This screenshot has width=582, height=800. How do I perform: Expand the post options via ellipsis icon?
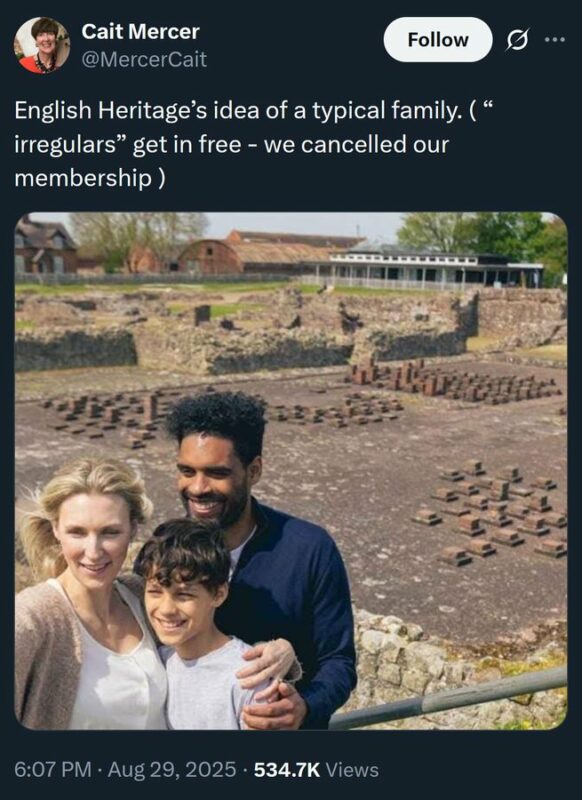click(555, 39)
